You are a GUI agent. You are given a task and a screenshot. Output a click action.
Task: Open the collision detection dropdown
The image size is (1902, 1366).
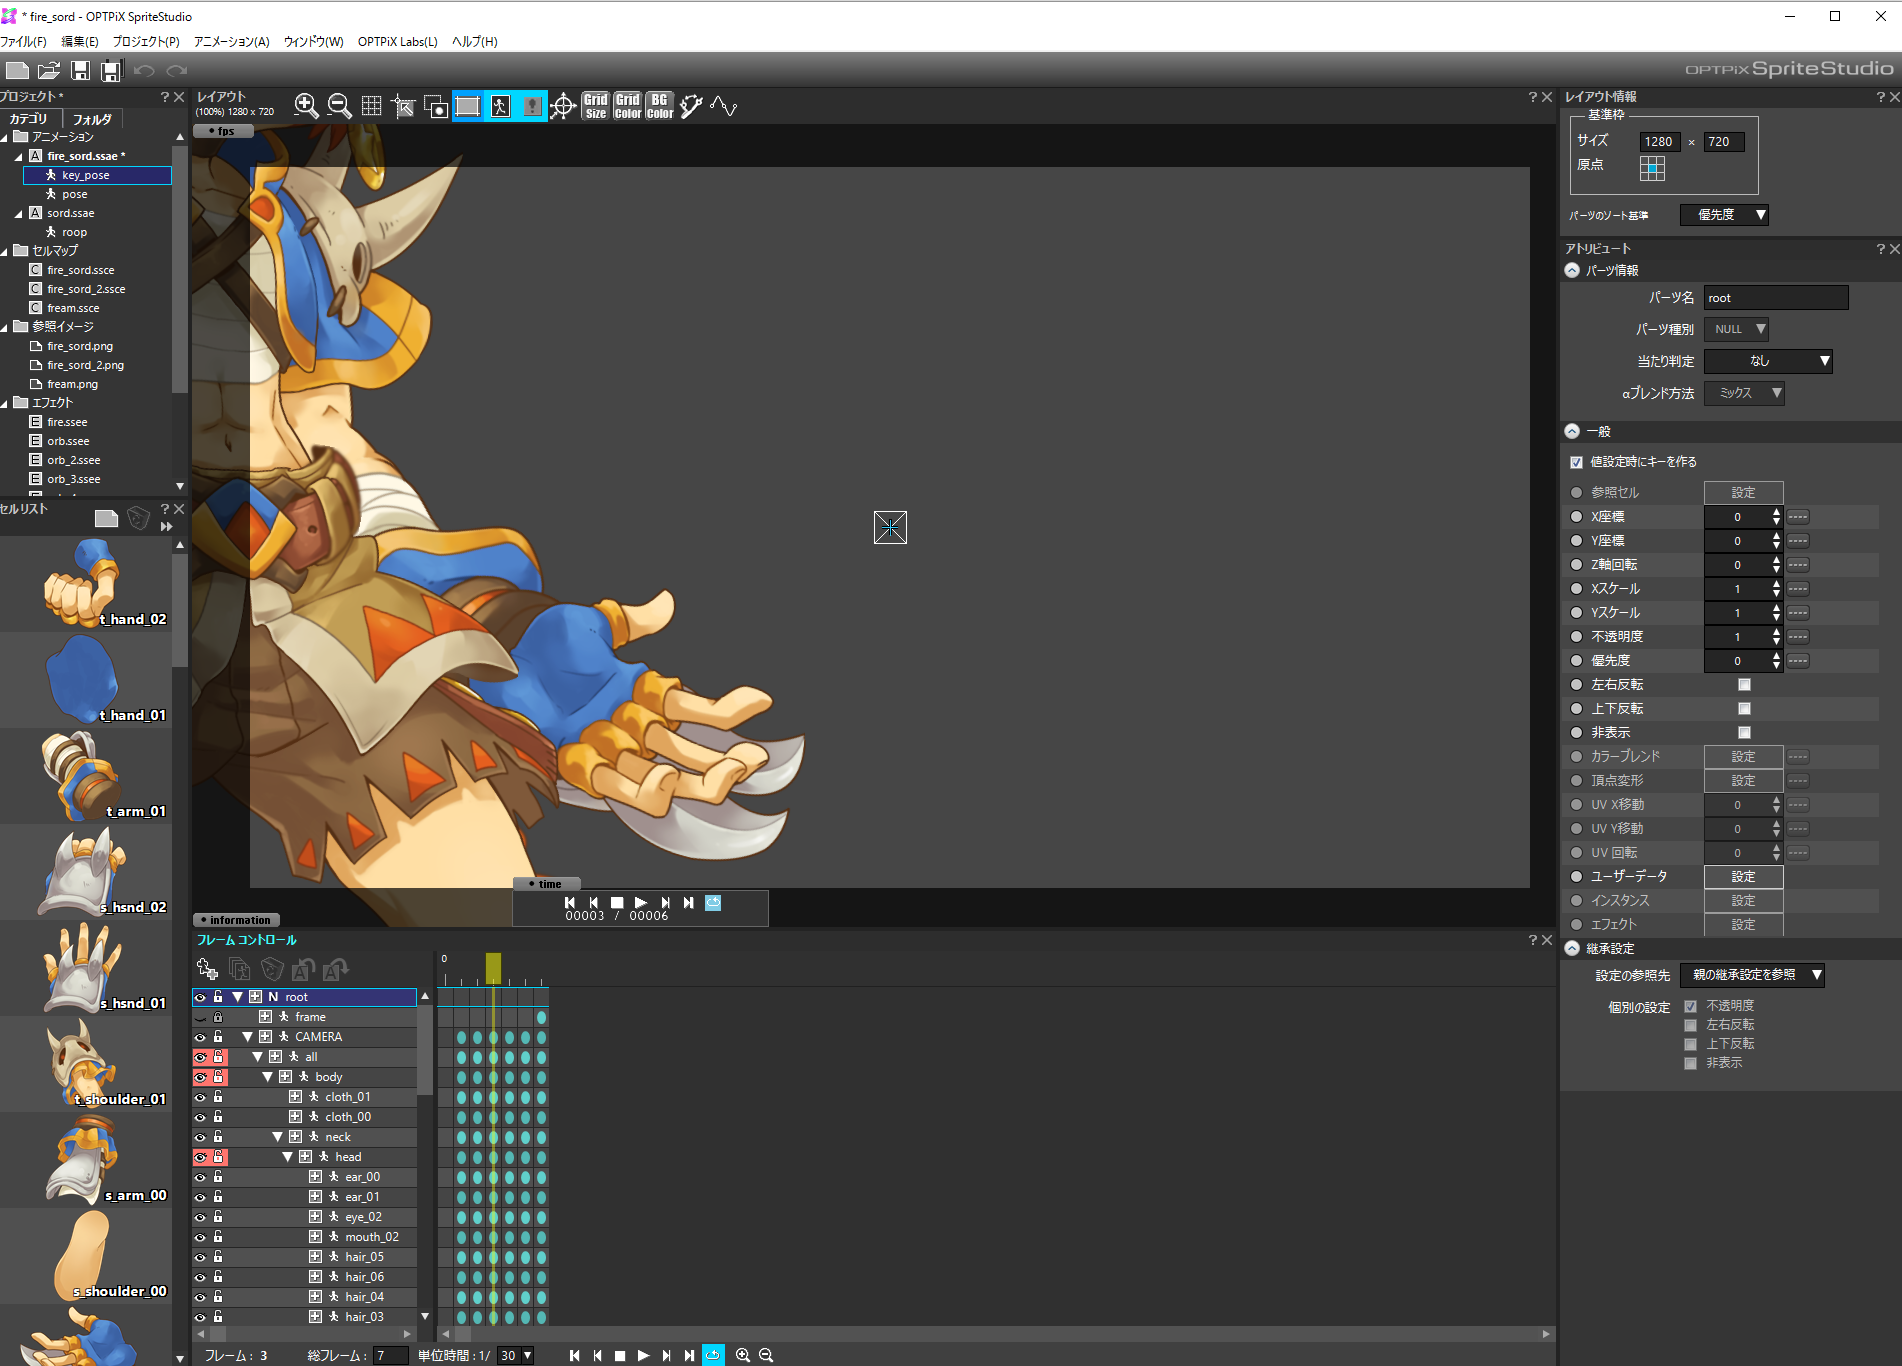[x=1768, y=361]
